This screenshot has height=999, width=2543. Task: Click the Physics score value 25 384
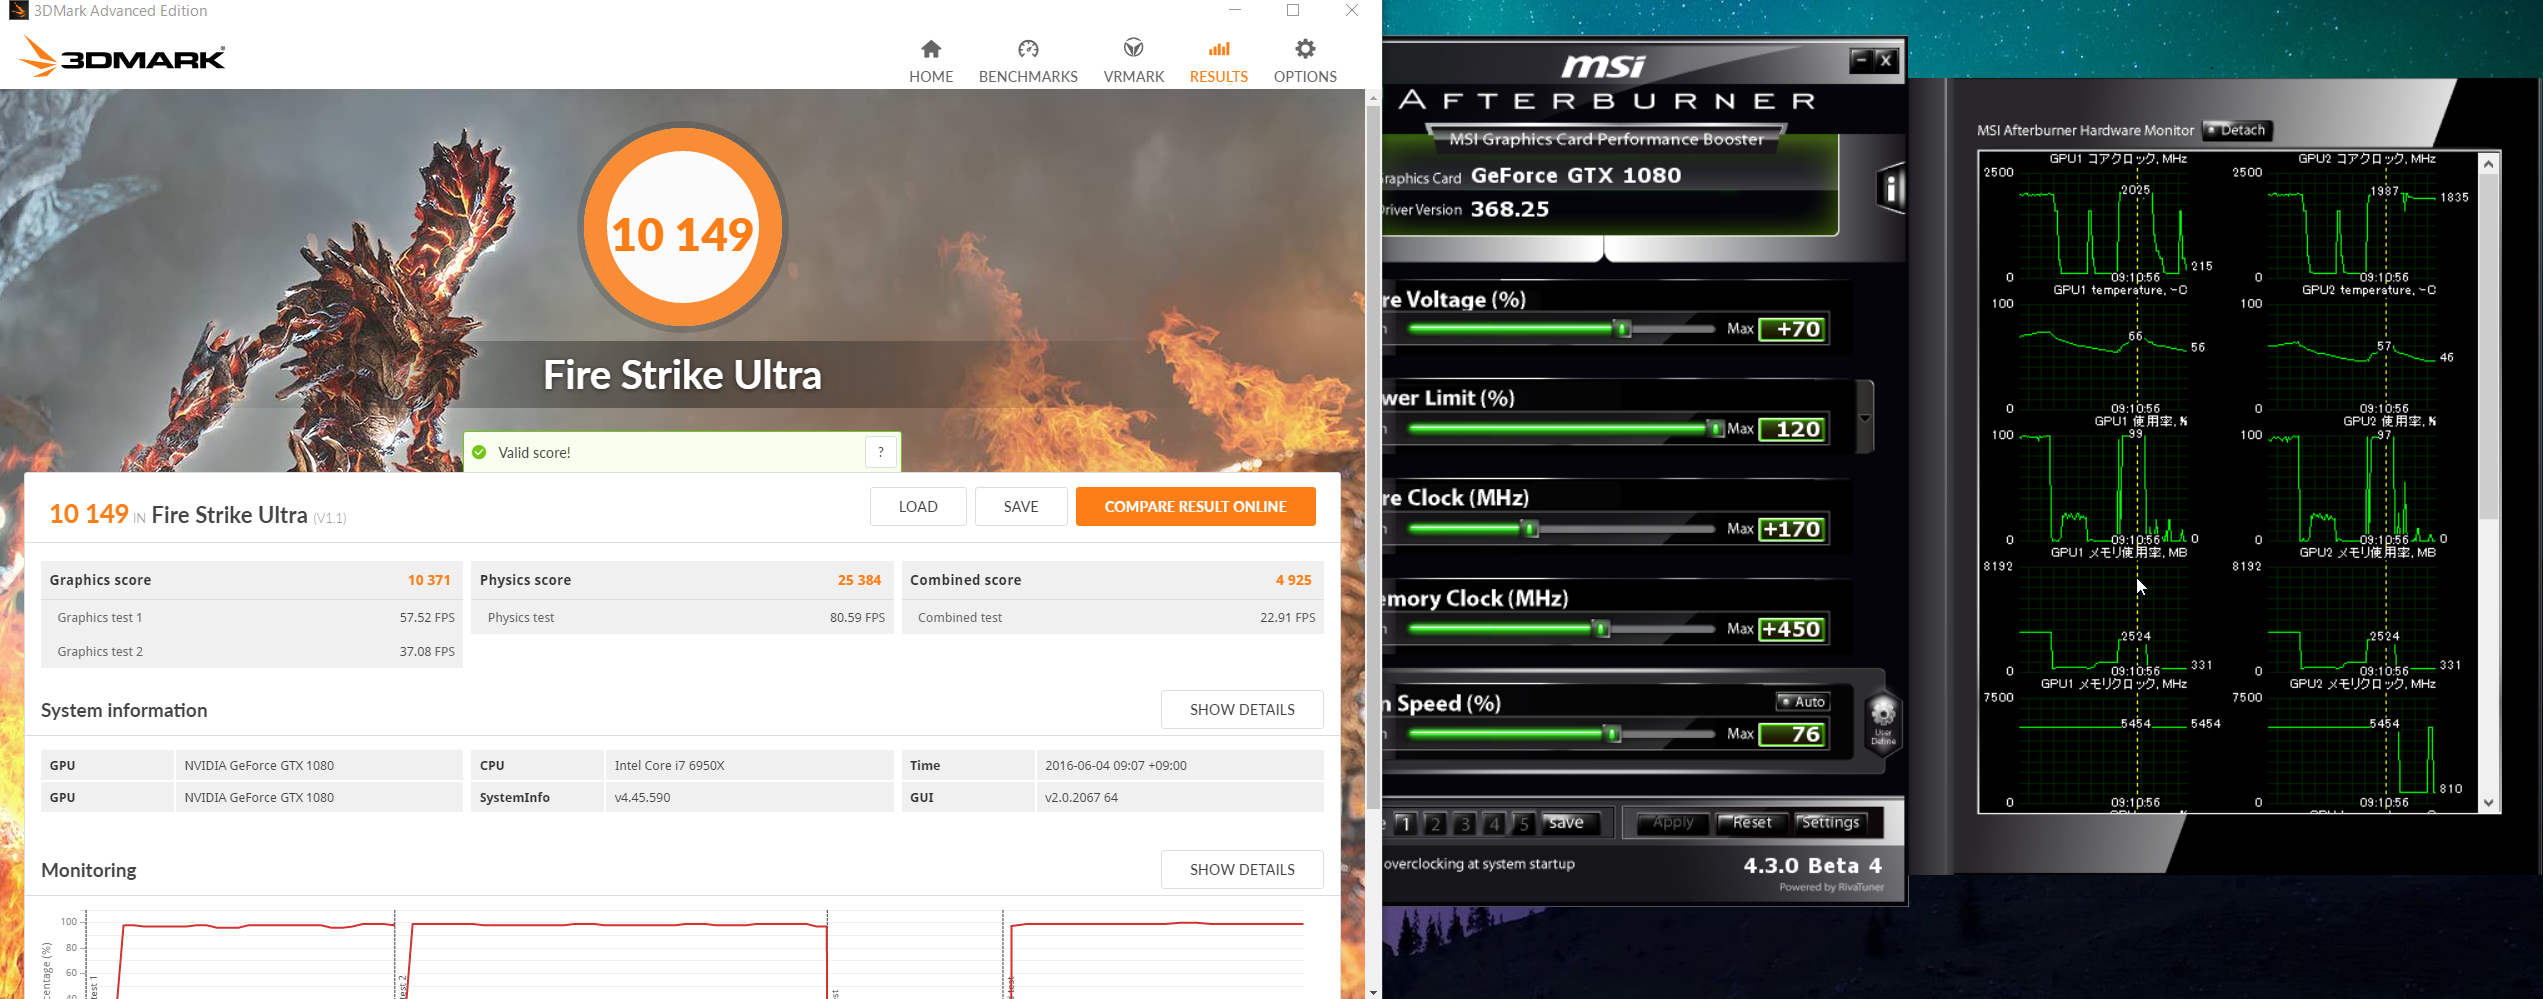coord(859,580)
